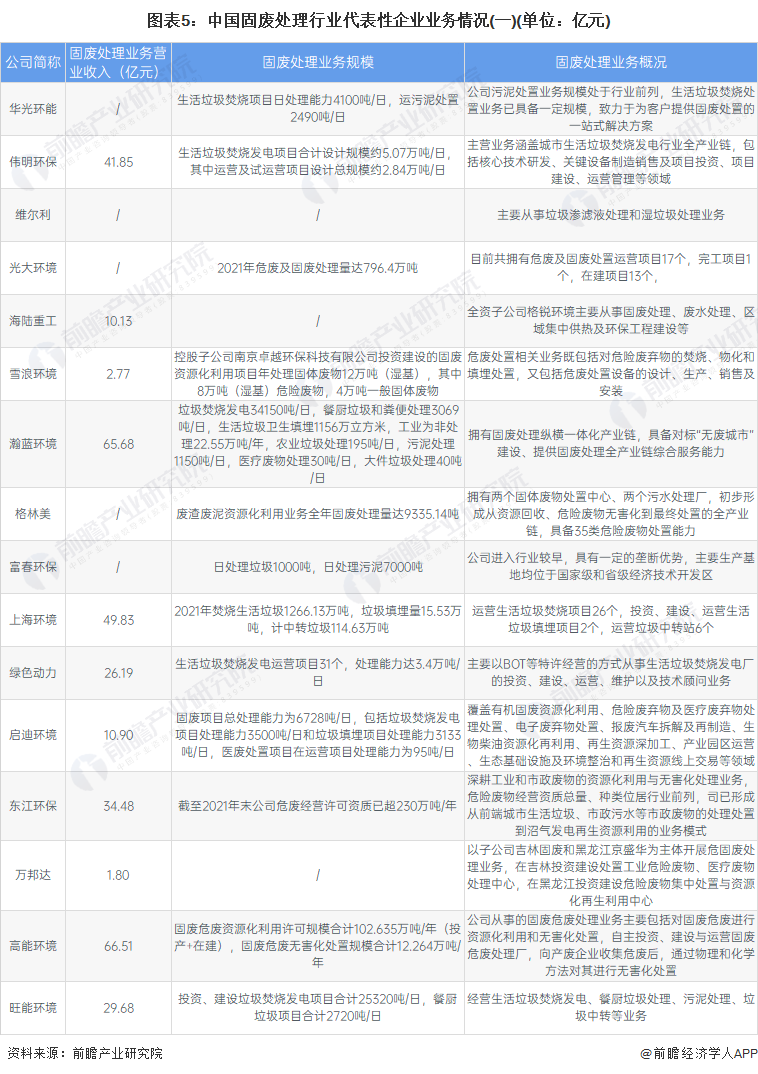Click revenue value 65.68
This screenshot has width=758, height=1074.
tap(118, 444)
